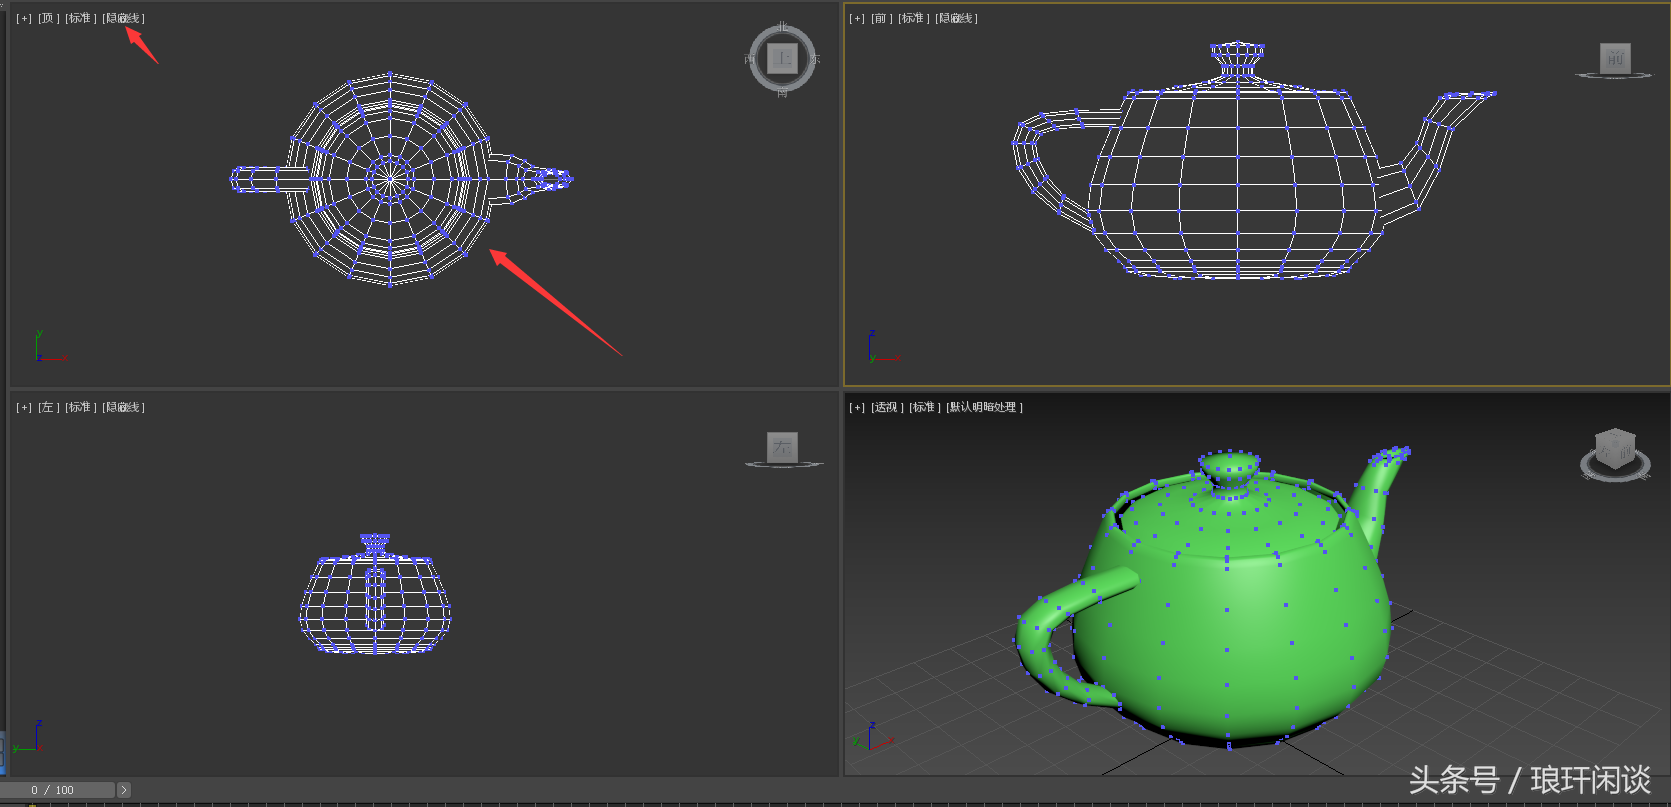Open the 左 point-of-view menu

point(48,407)
